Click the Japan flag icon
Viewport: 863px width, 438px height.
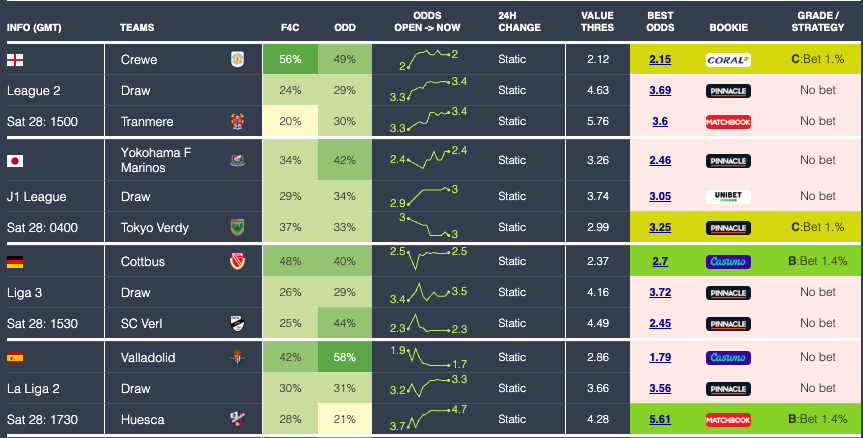click(x=15, y=160)
